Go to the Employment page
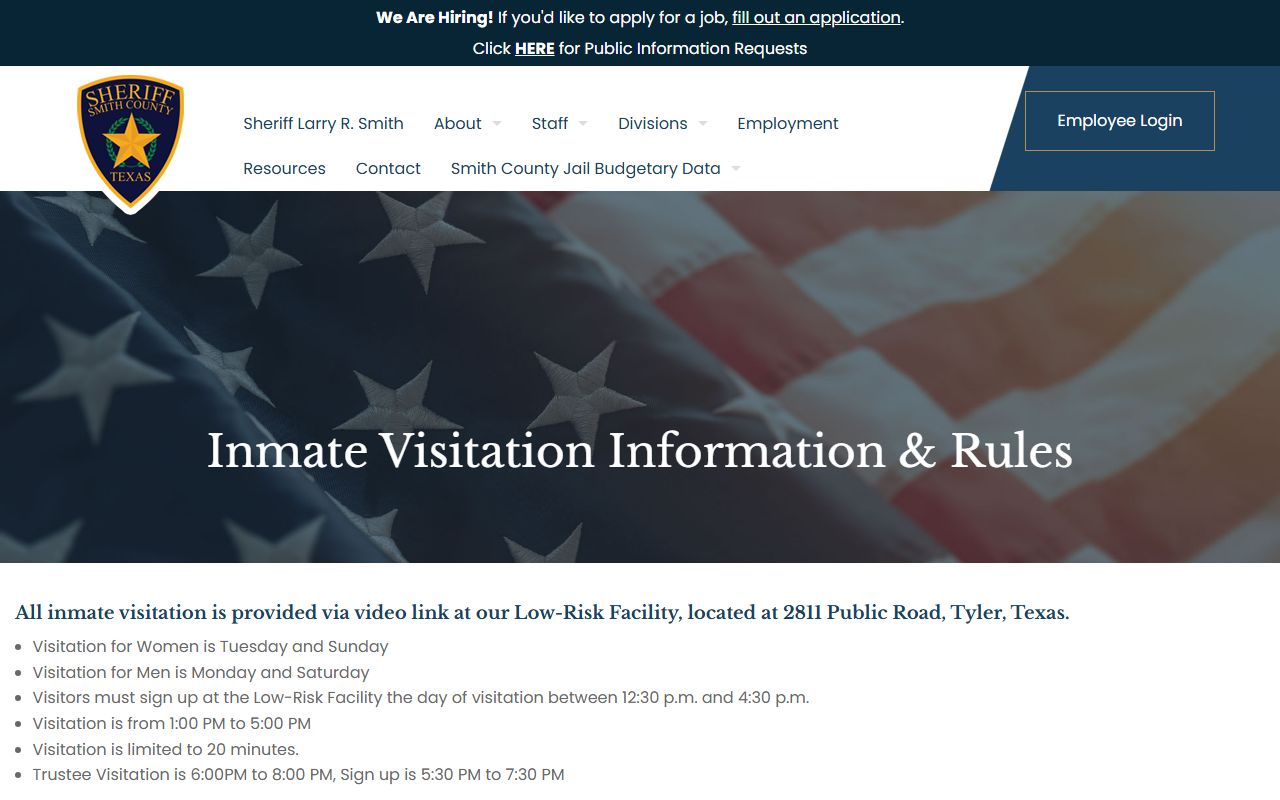 tap(788, 123)
